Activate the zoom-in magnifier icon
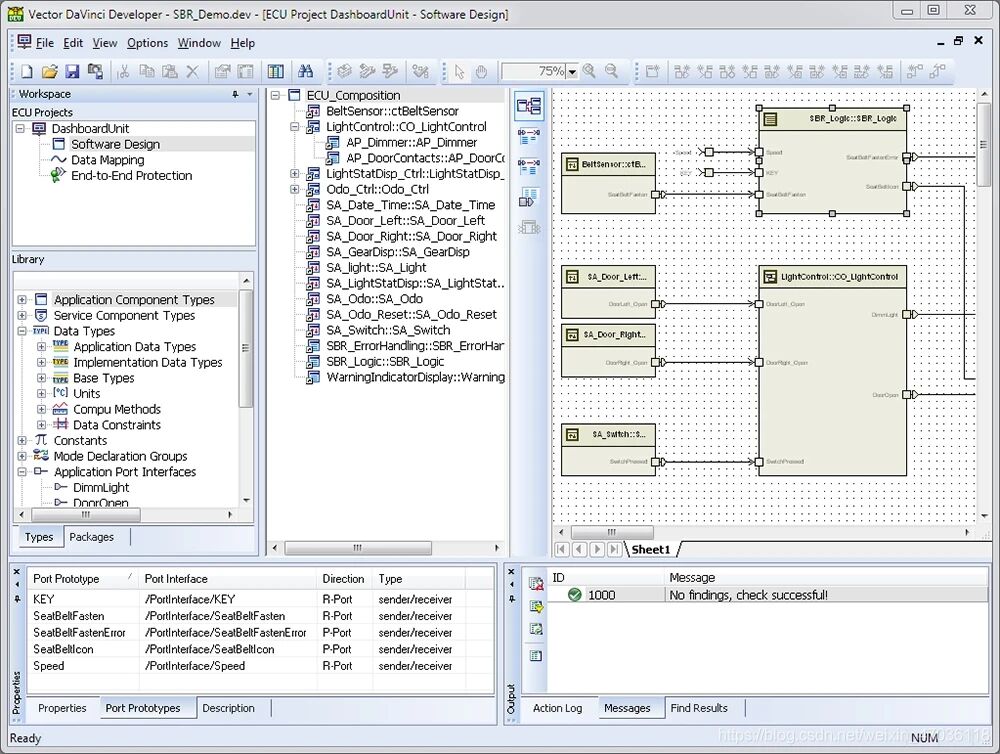The width and height of the screenshot is (1000, 754). 588,71
